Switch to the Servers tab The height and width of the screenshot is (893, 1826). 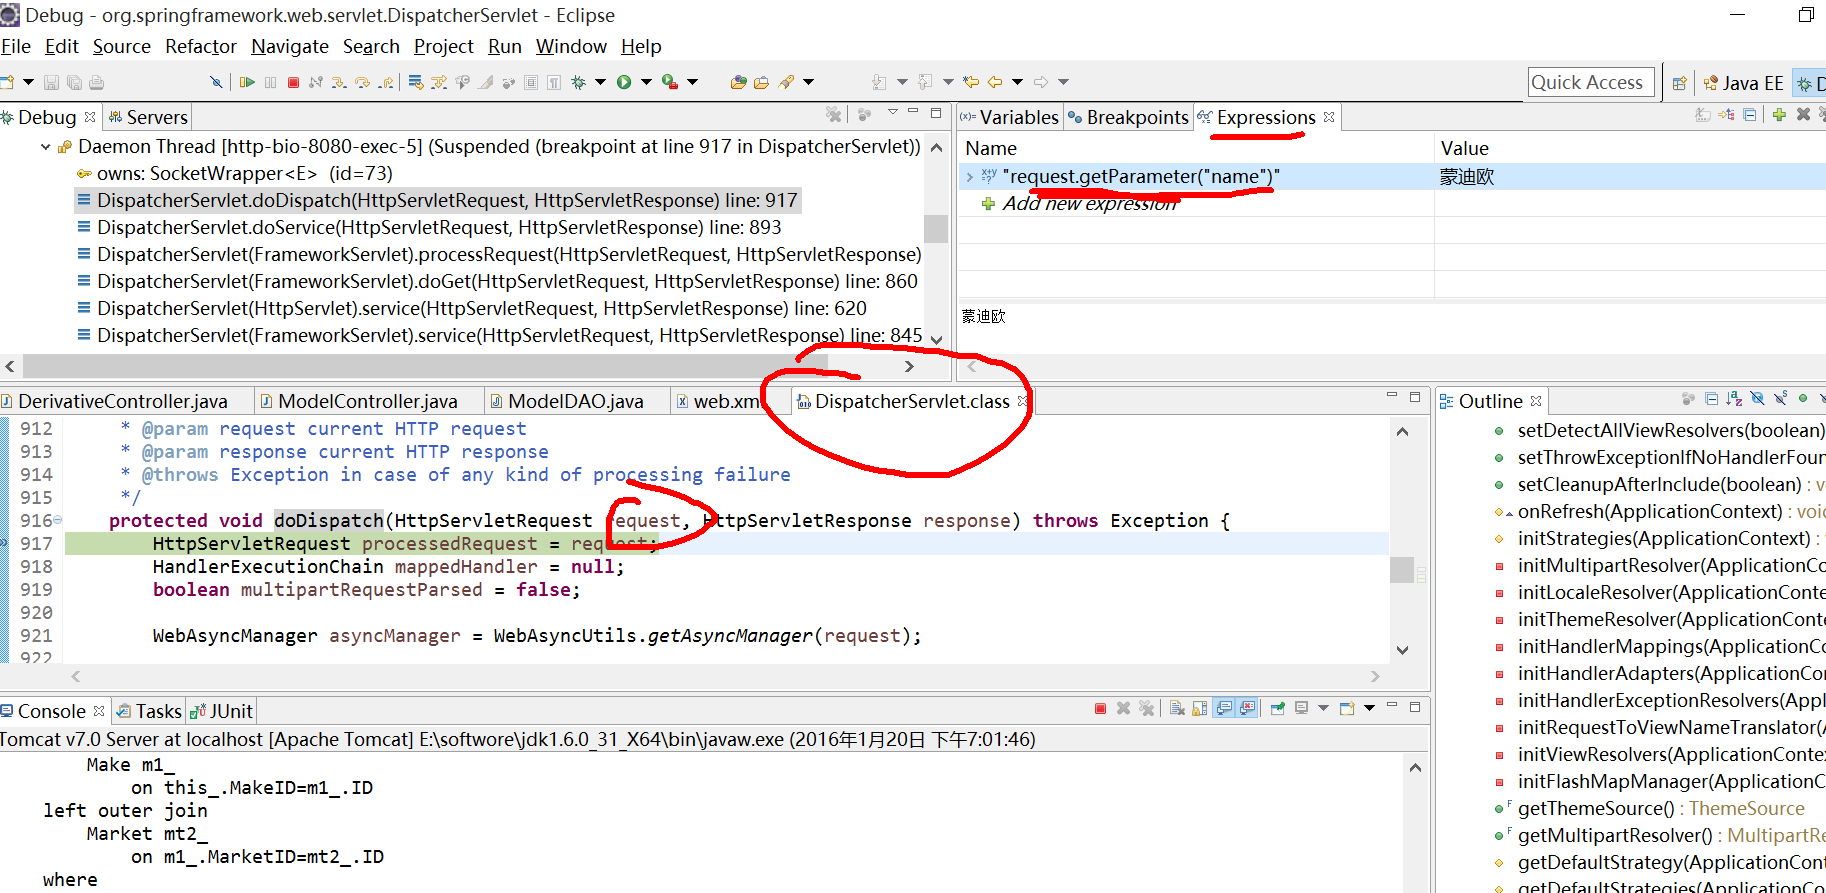147,117
